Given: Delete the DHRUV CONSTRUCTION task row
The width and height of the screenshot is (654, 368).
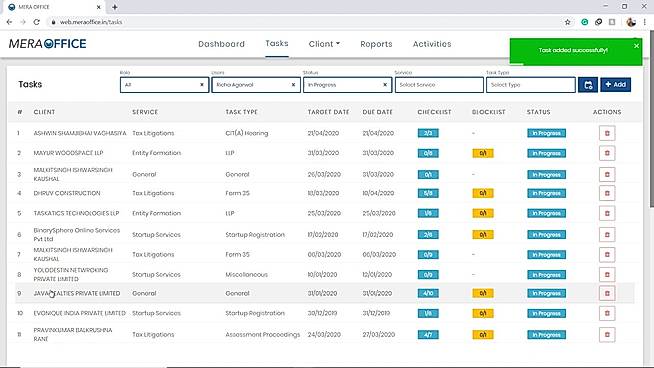Looking at the screenshot, I should point(607,193).
